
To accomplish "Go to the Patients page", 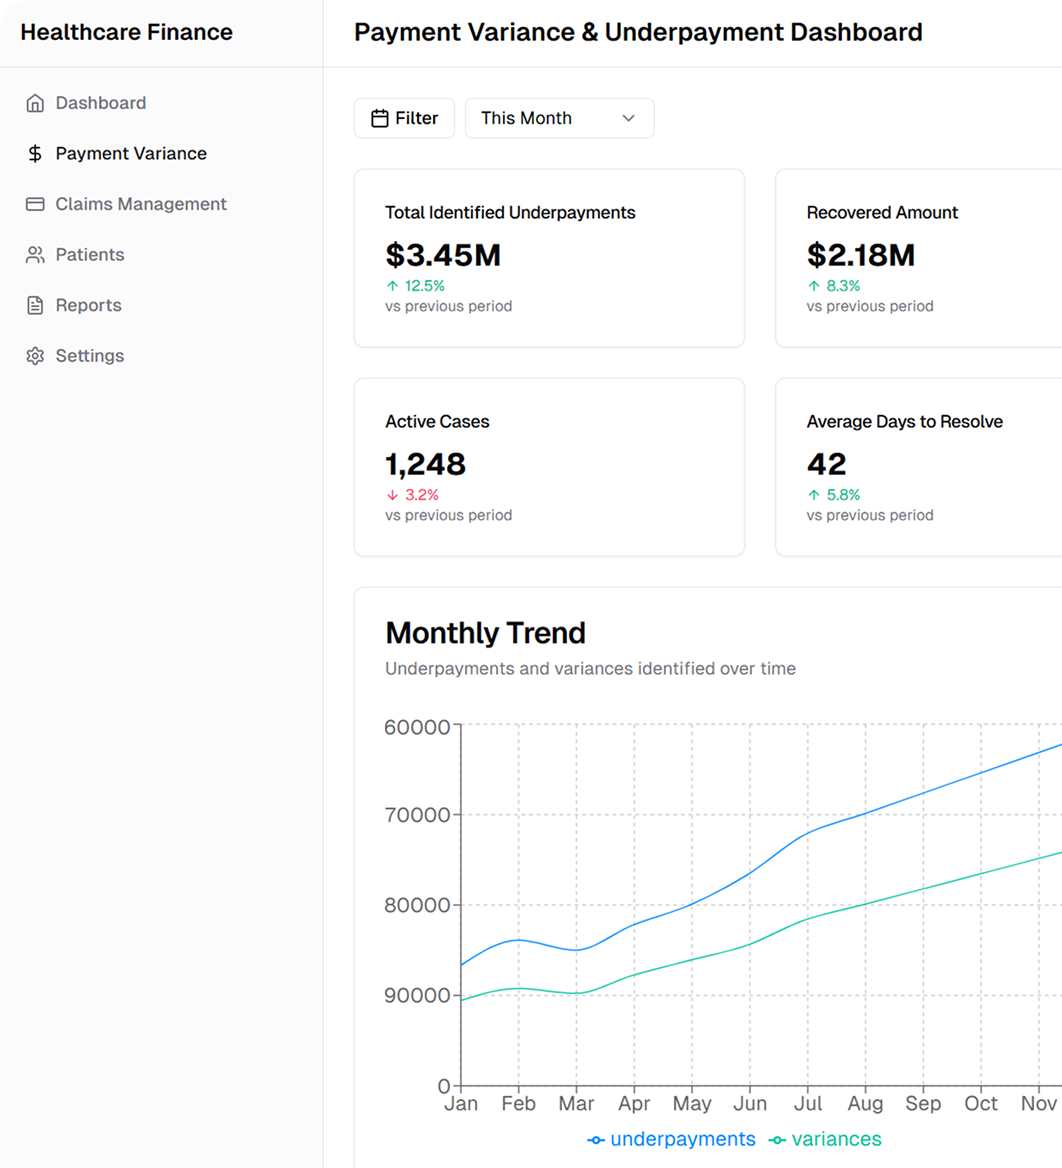I will tap(90, 255).
